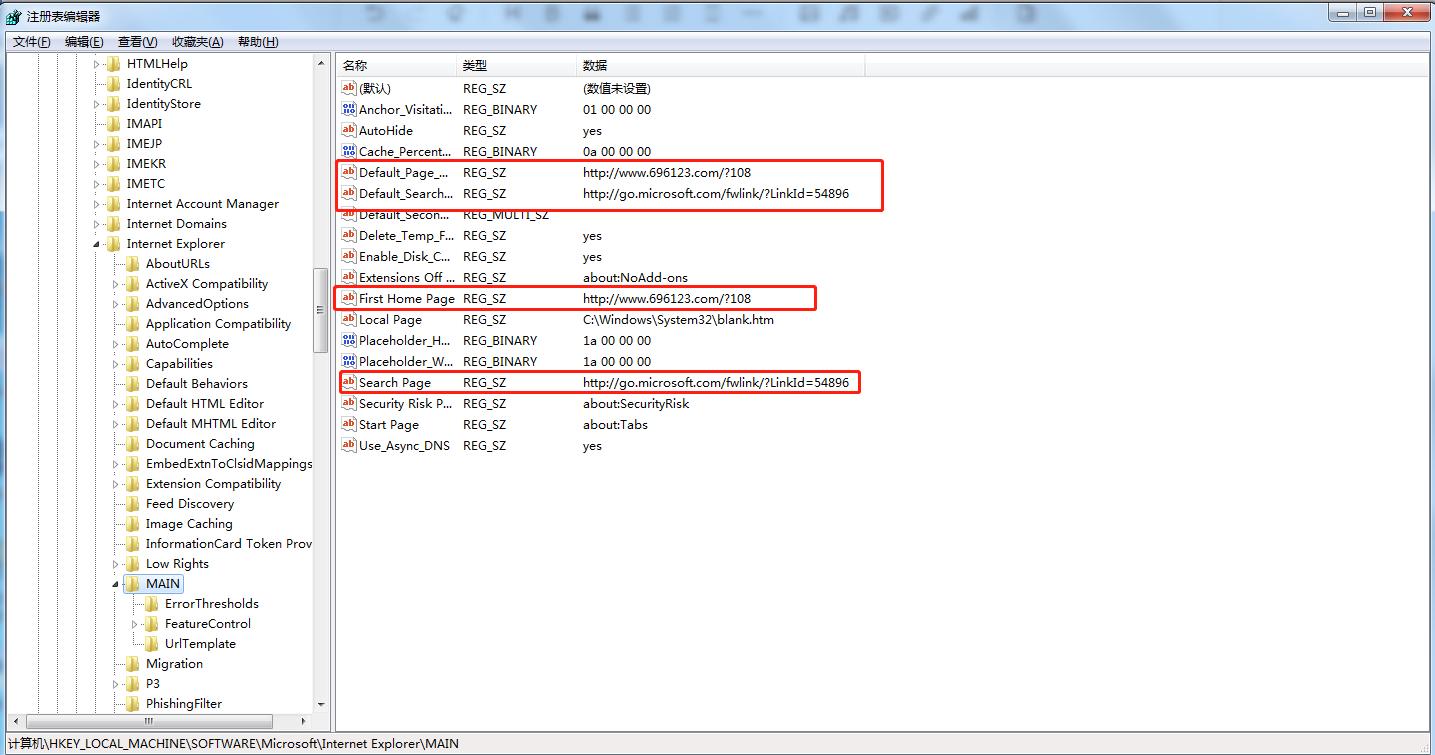1435x755 pixels.
Task: Click the AutoComplete folder icon
Action: click(x=132, y=343)
